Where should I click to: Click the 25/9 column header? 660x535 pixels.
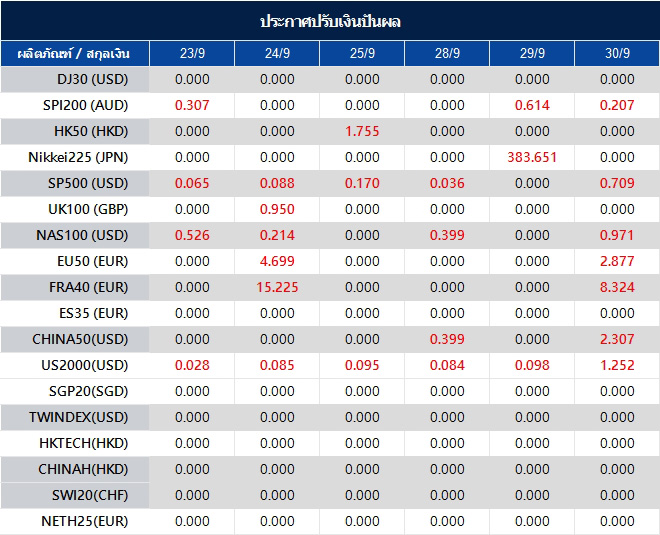(x=362, y=53)
